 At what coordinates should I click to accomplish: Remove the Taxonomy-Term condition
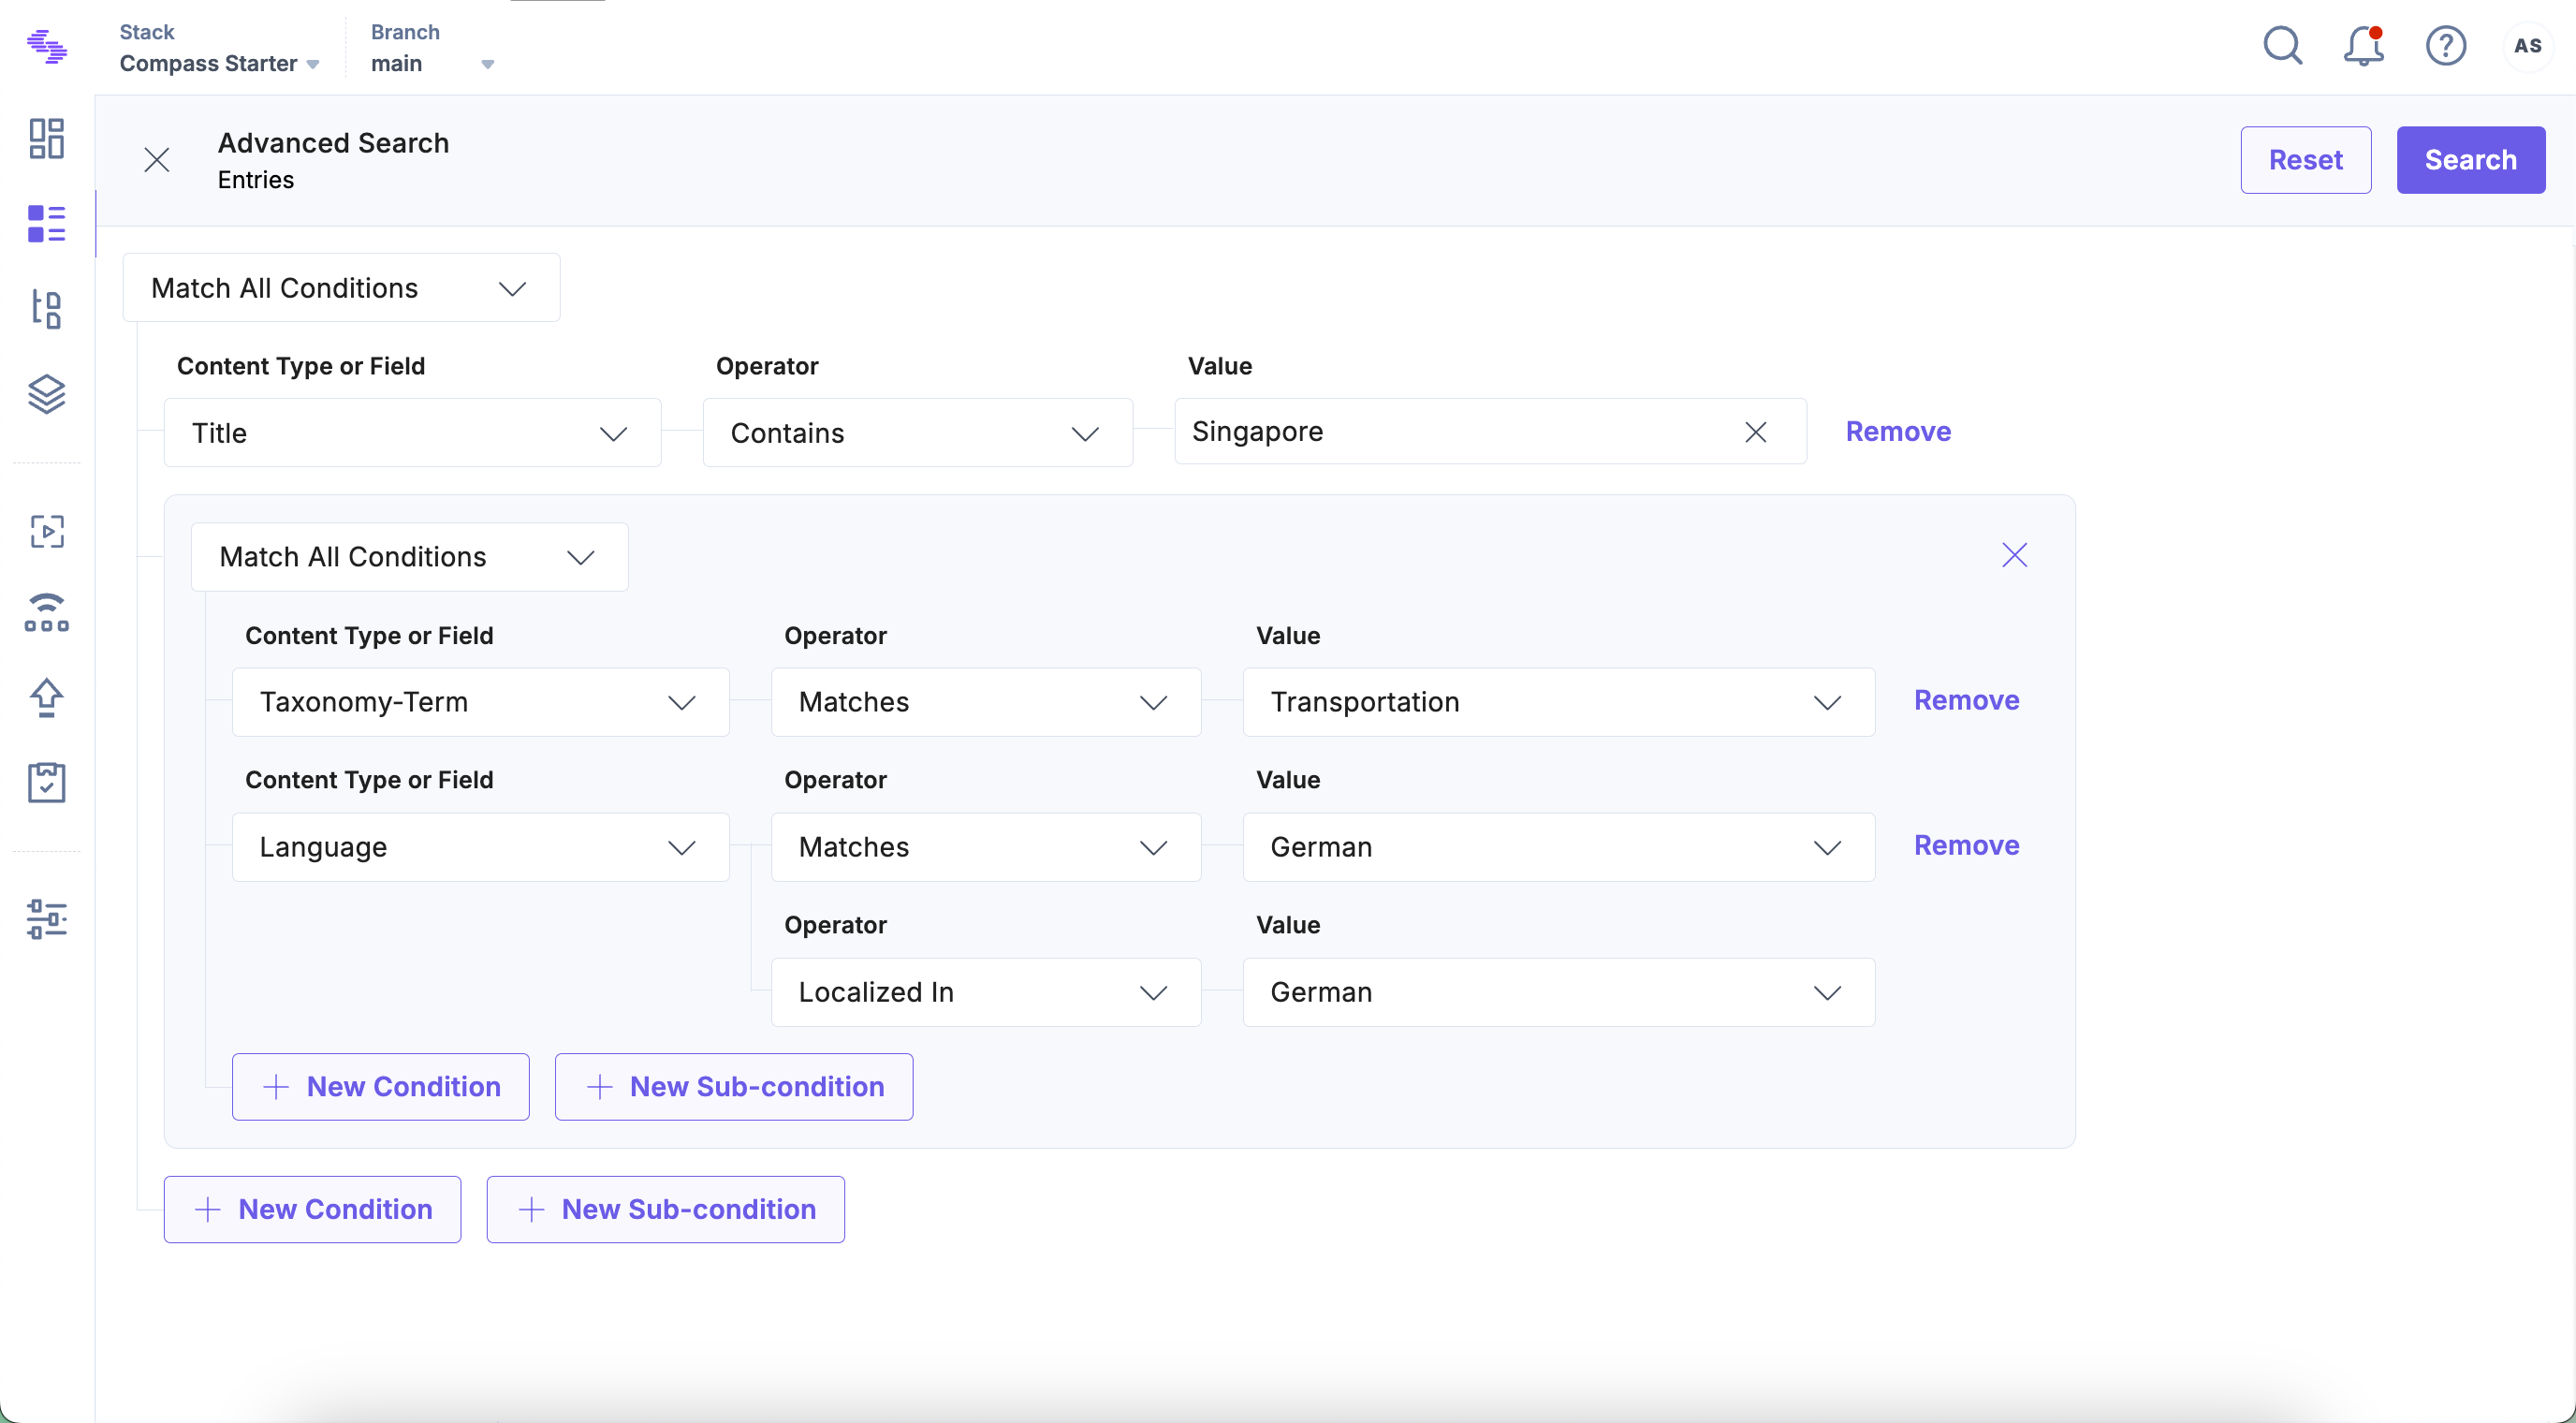pyautogui.click(x=1966, y=700)
